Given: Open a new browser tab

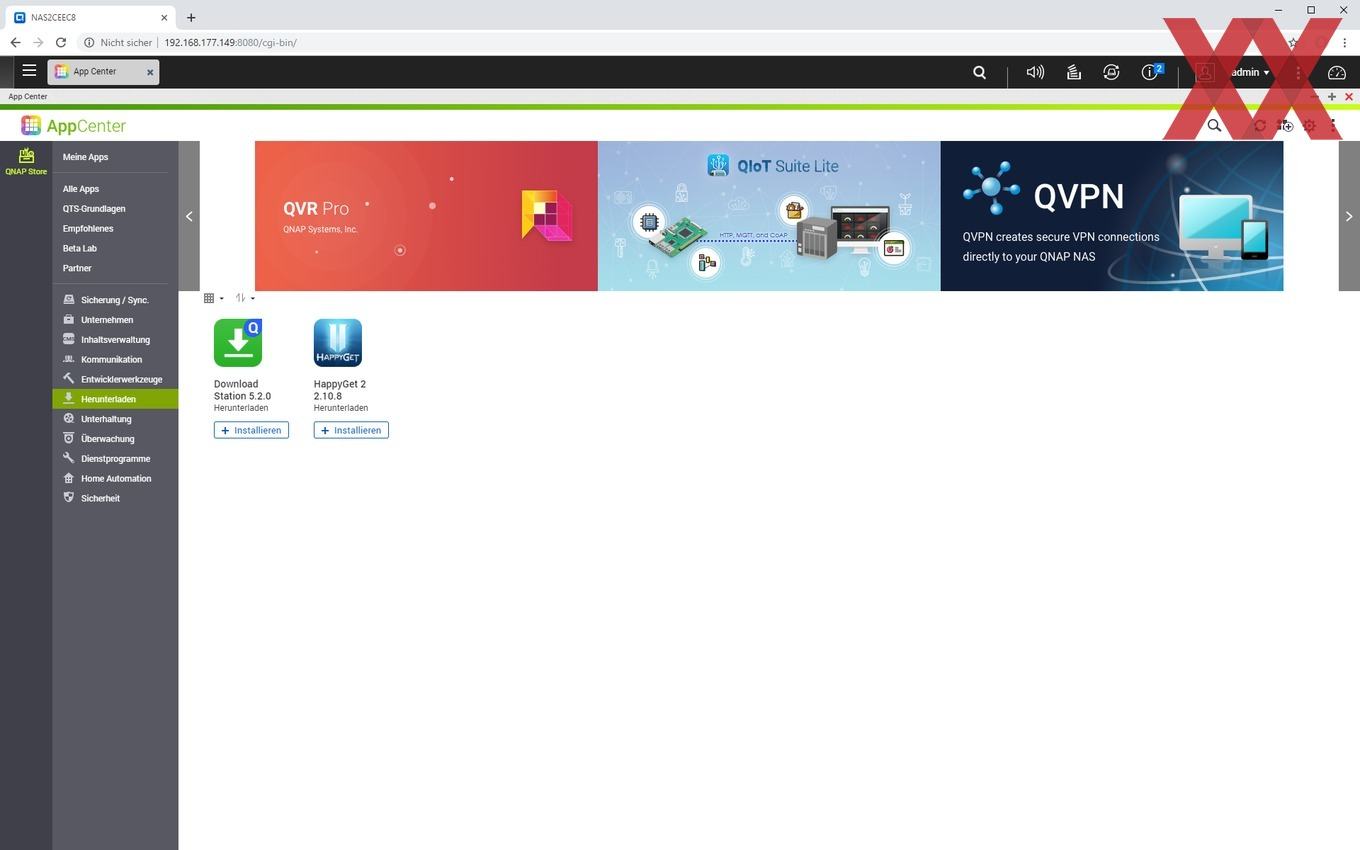Looking at the screenshot, I should (191, 17).
